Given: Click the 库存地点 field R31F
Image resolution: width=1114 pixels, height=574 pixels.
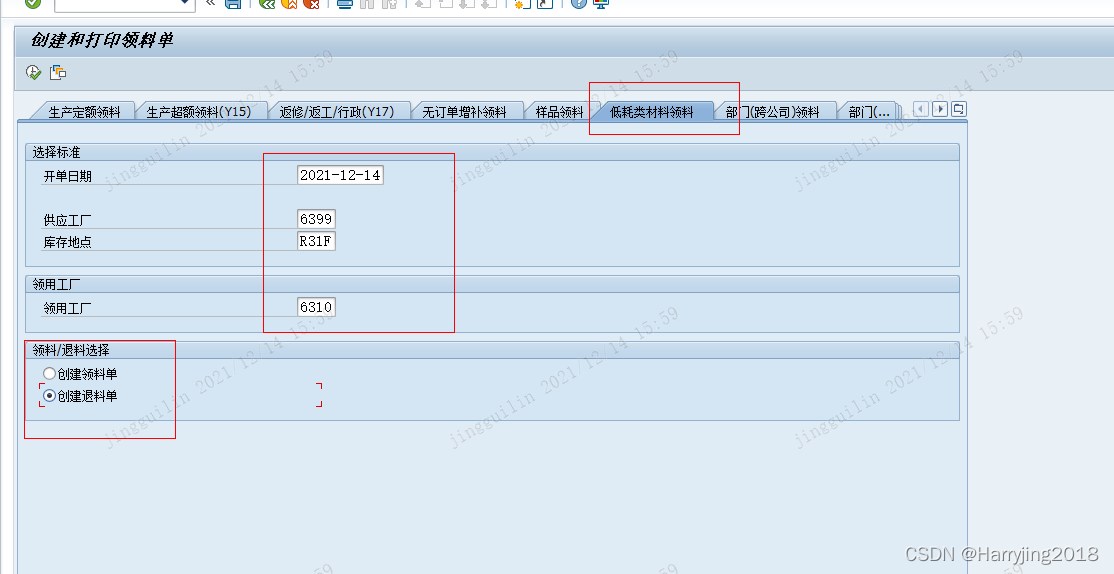Looking at the screenshot, I should click(316, 241).
